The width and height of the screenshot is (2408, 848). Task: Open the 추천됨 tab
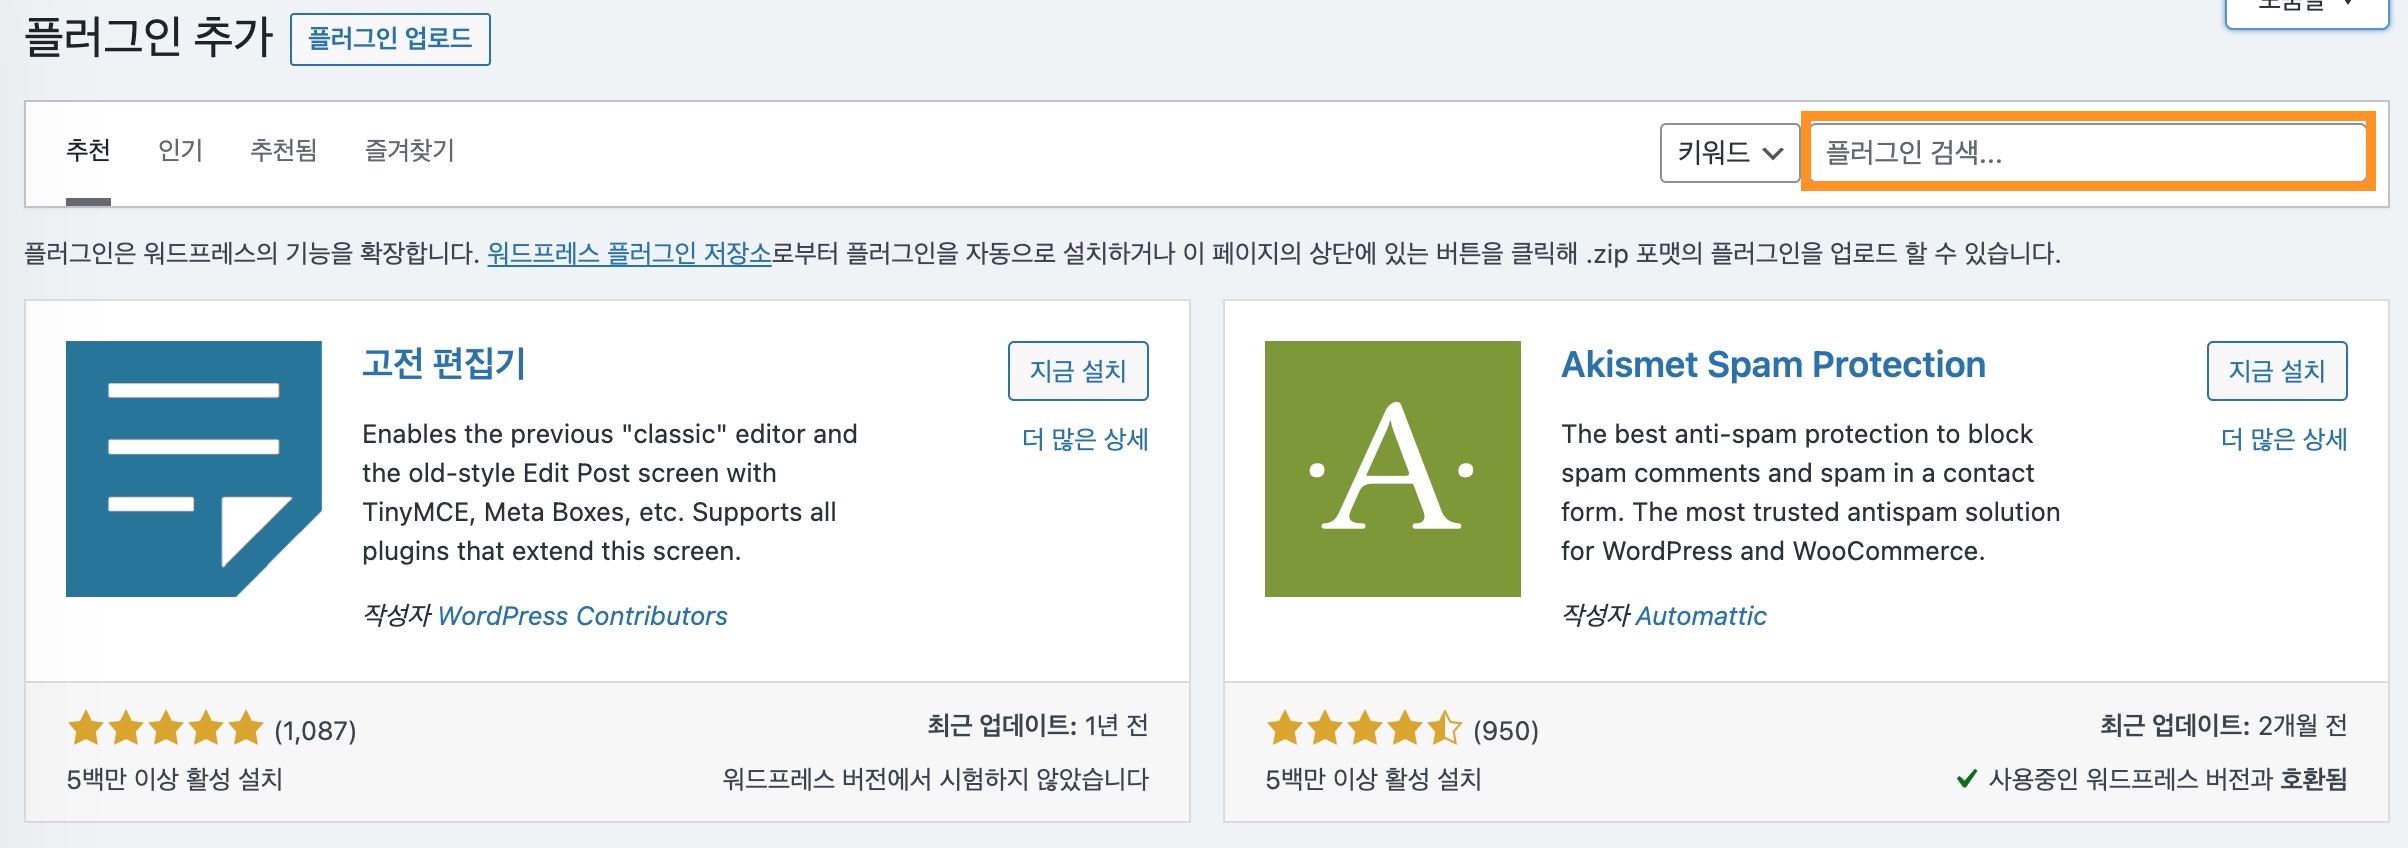(x=282, y=151)
